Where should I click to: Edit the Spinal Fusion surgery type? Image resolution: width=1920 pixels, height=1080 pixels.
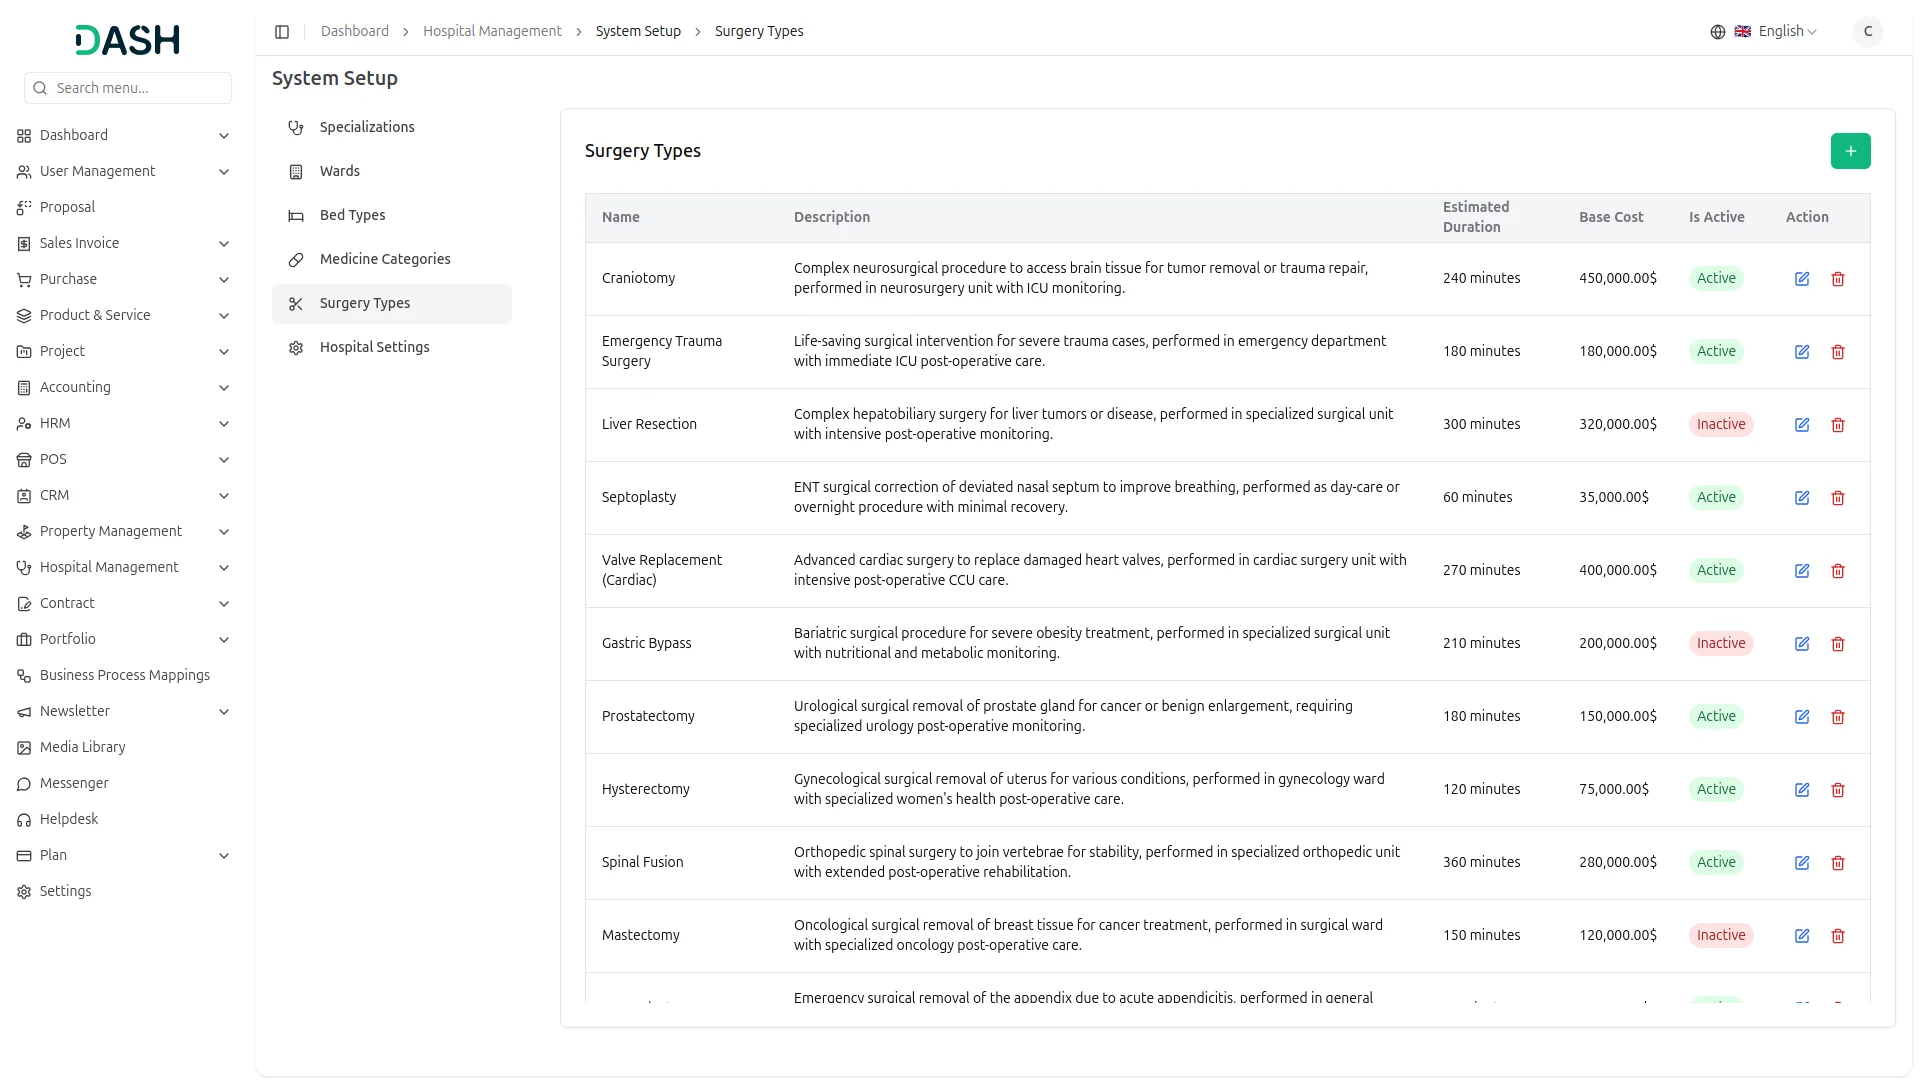pos(1801,863)
